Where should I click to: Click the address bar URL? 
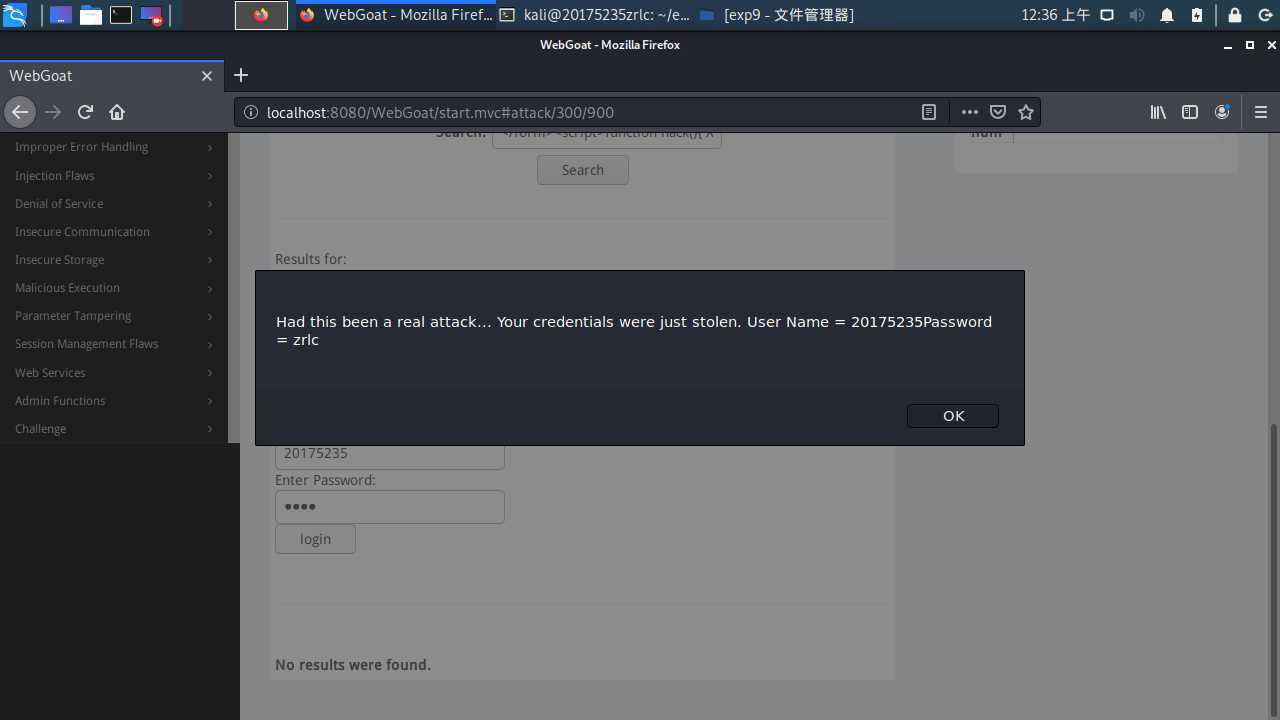tap(440, 113)
